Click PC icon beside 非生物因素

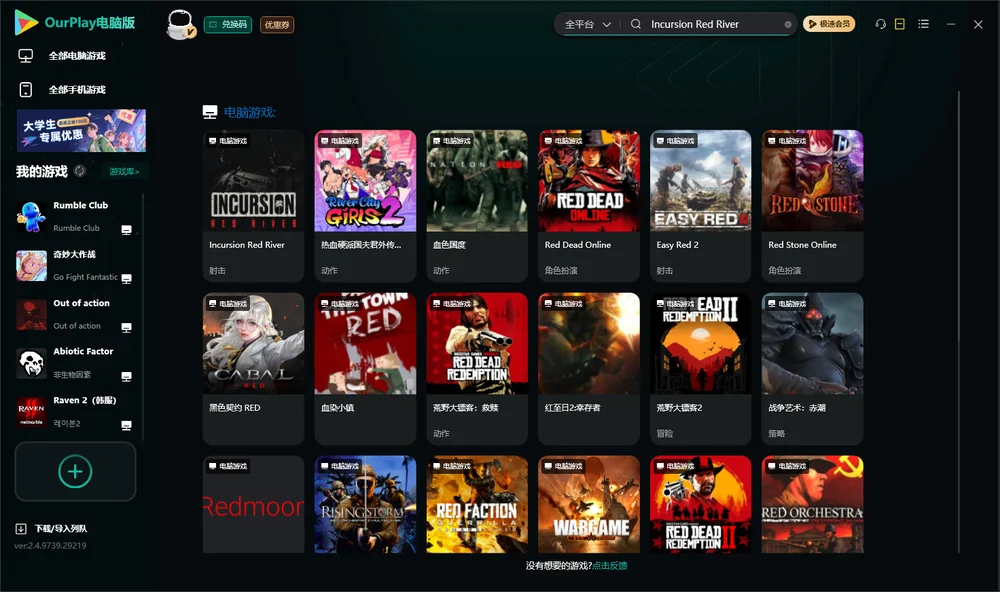tap(126, 376)
